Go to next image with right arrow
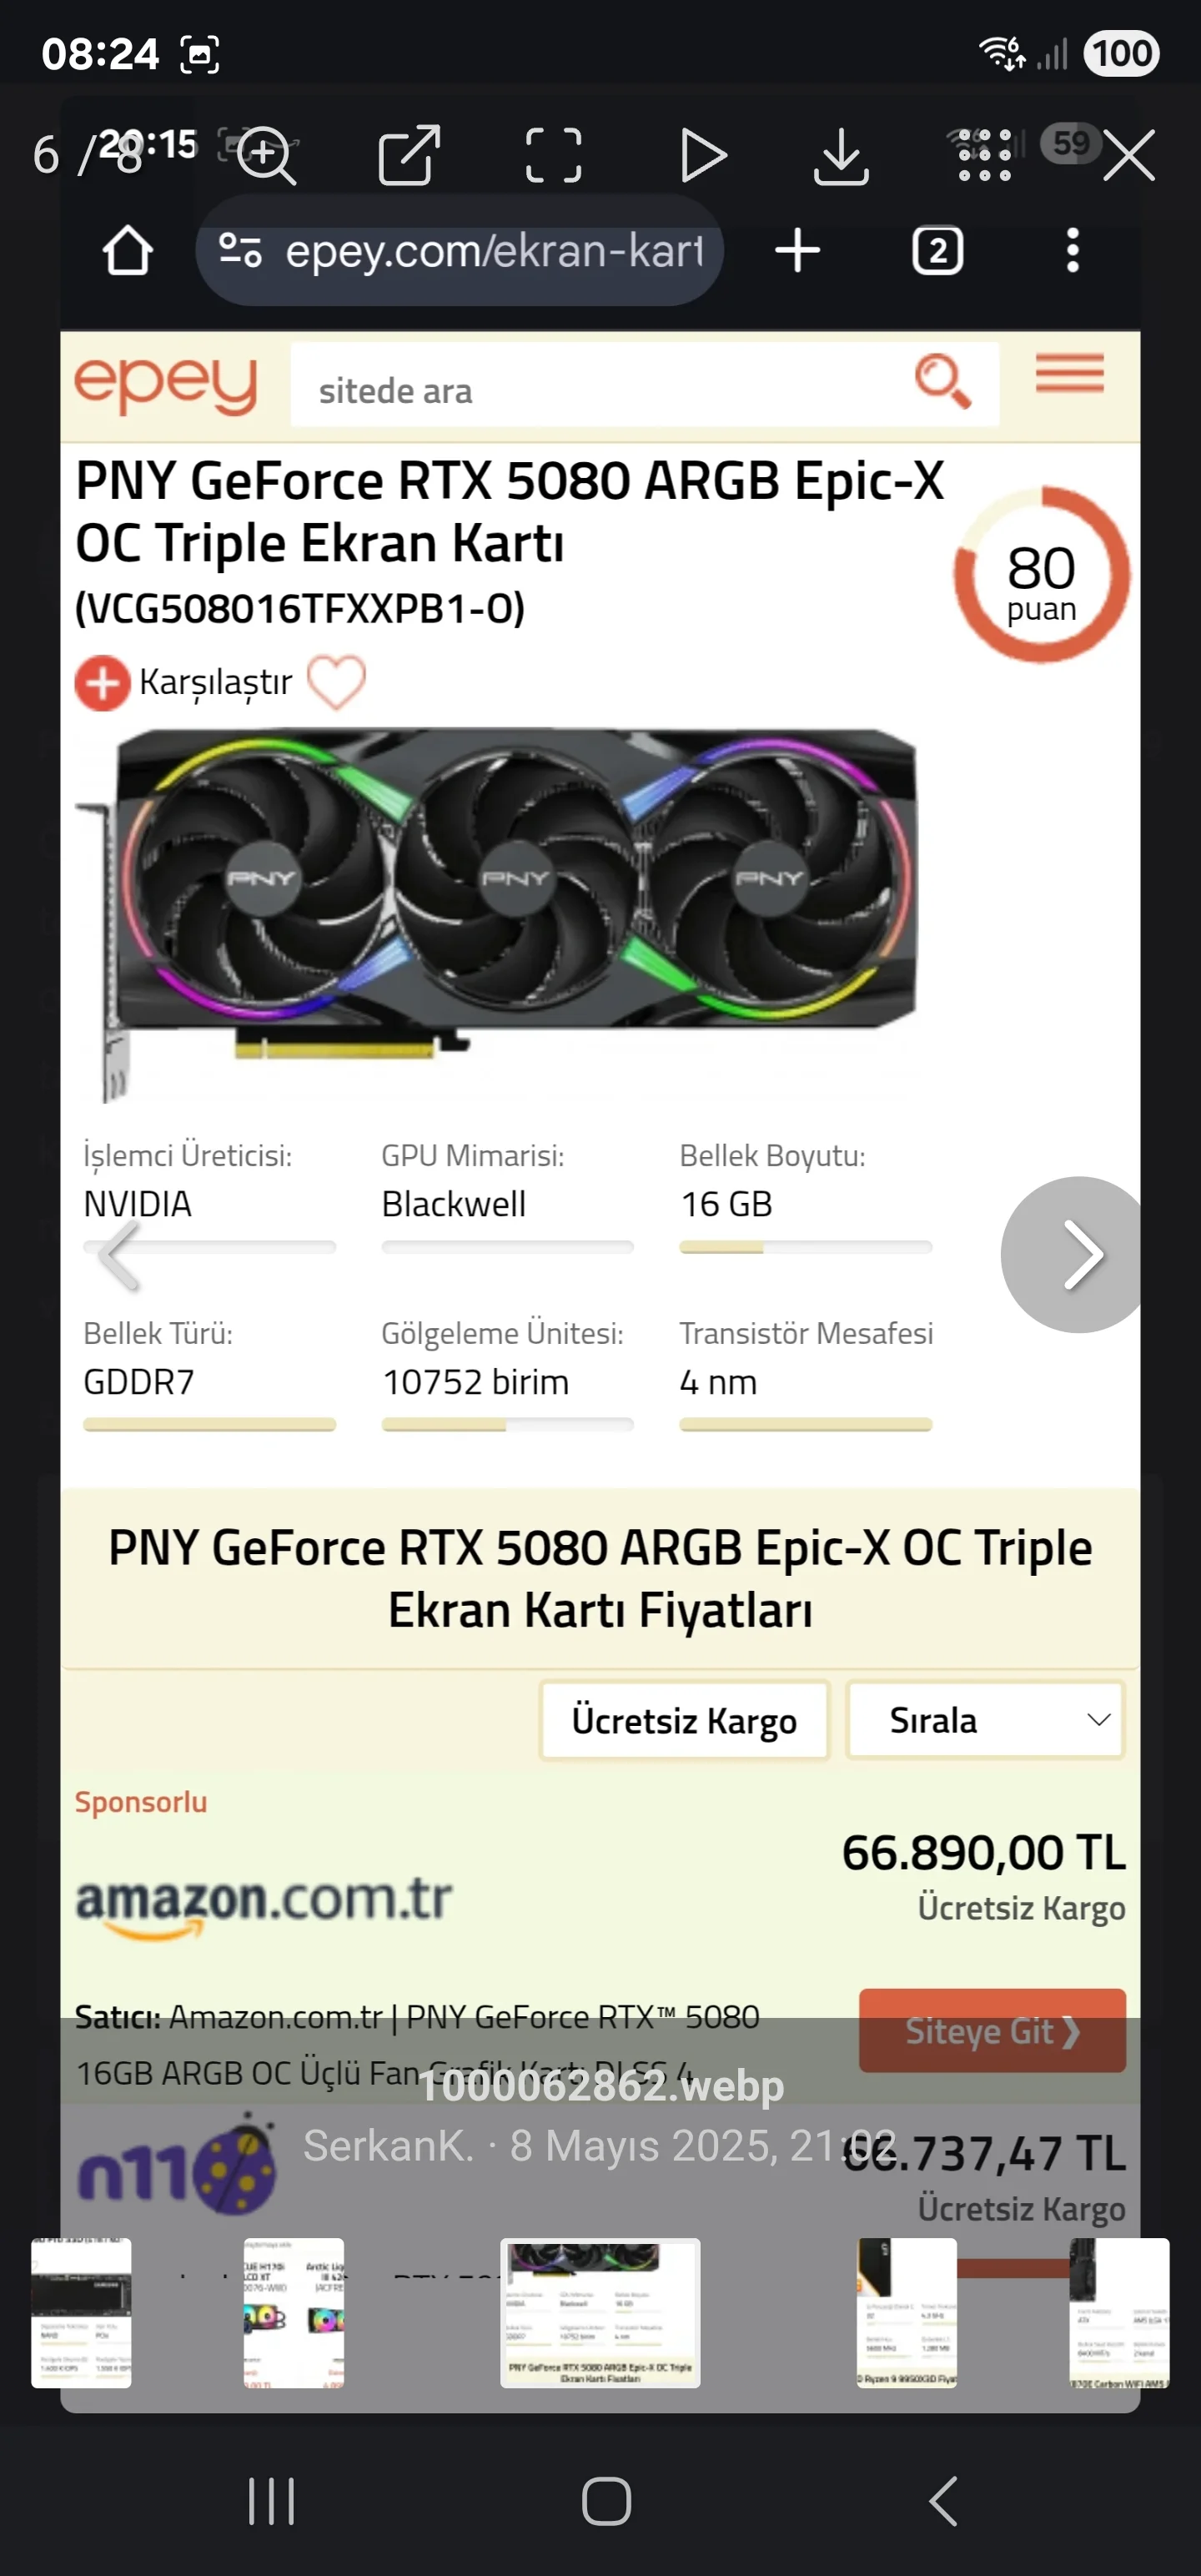This screenshot has height=2576, width=1201. pos(1078,1254)
